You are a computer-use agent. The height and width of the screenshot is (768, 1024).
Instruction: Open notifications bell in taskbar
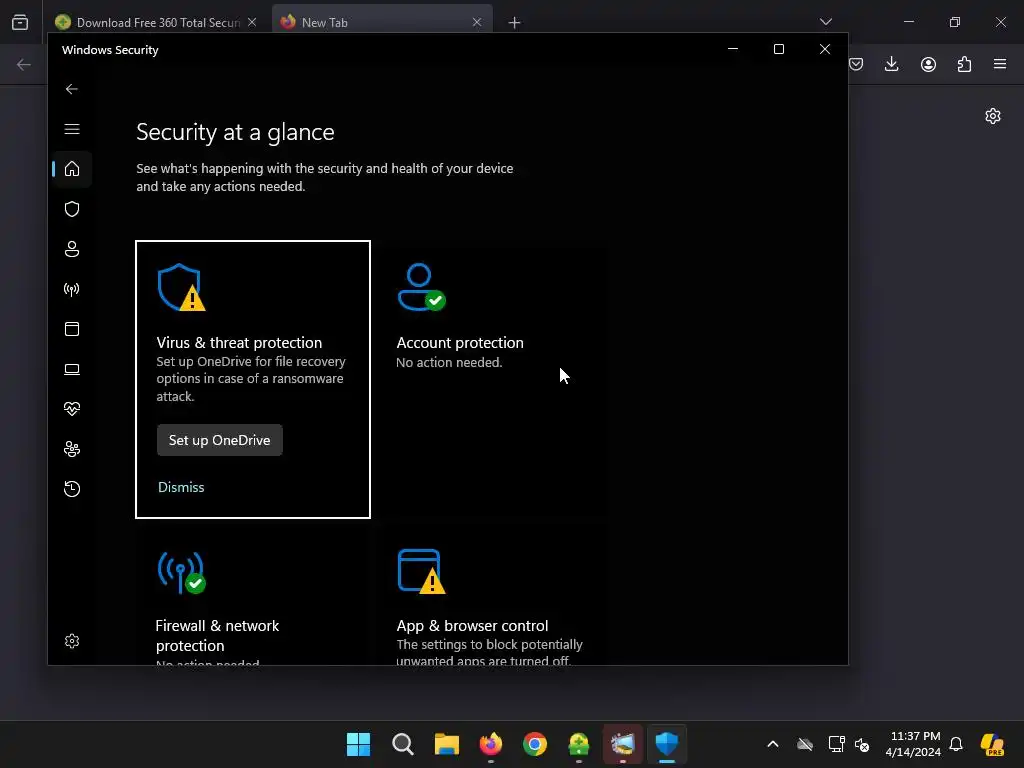tap(956, 744)
